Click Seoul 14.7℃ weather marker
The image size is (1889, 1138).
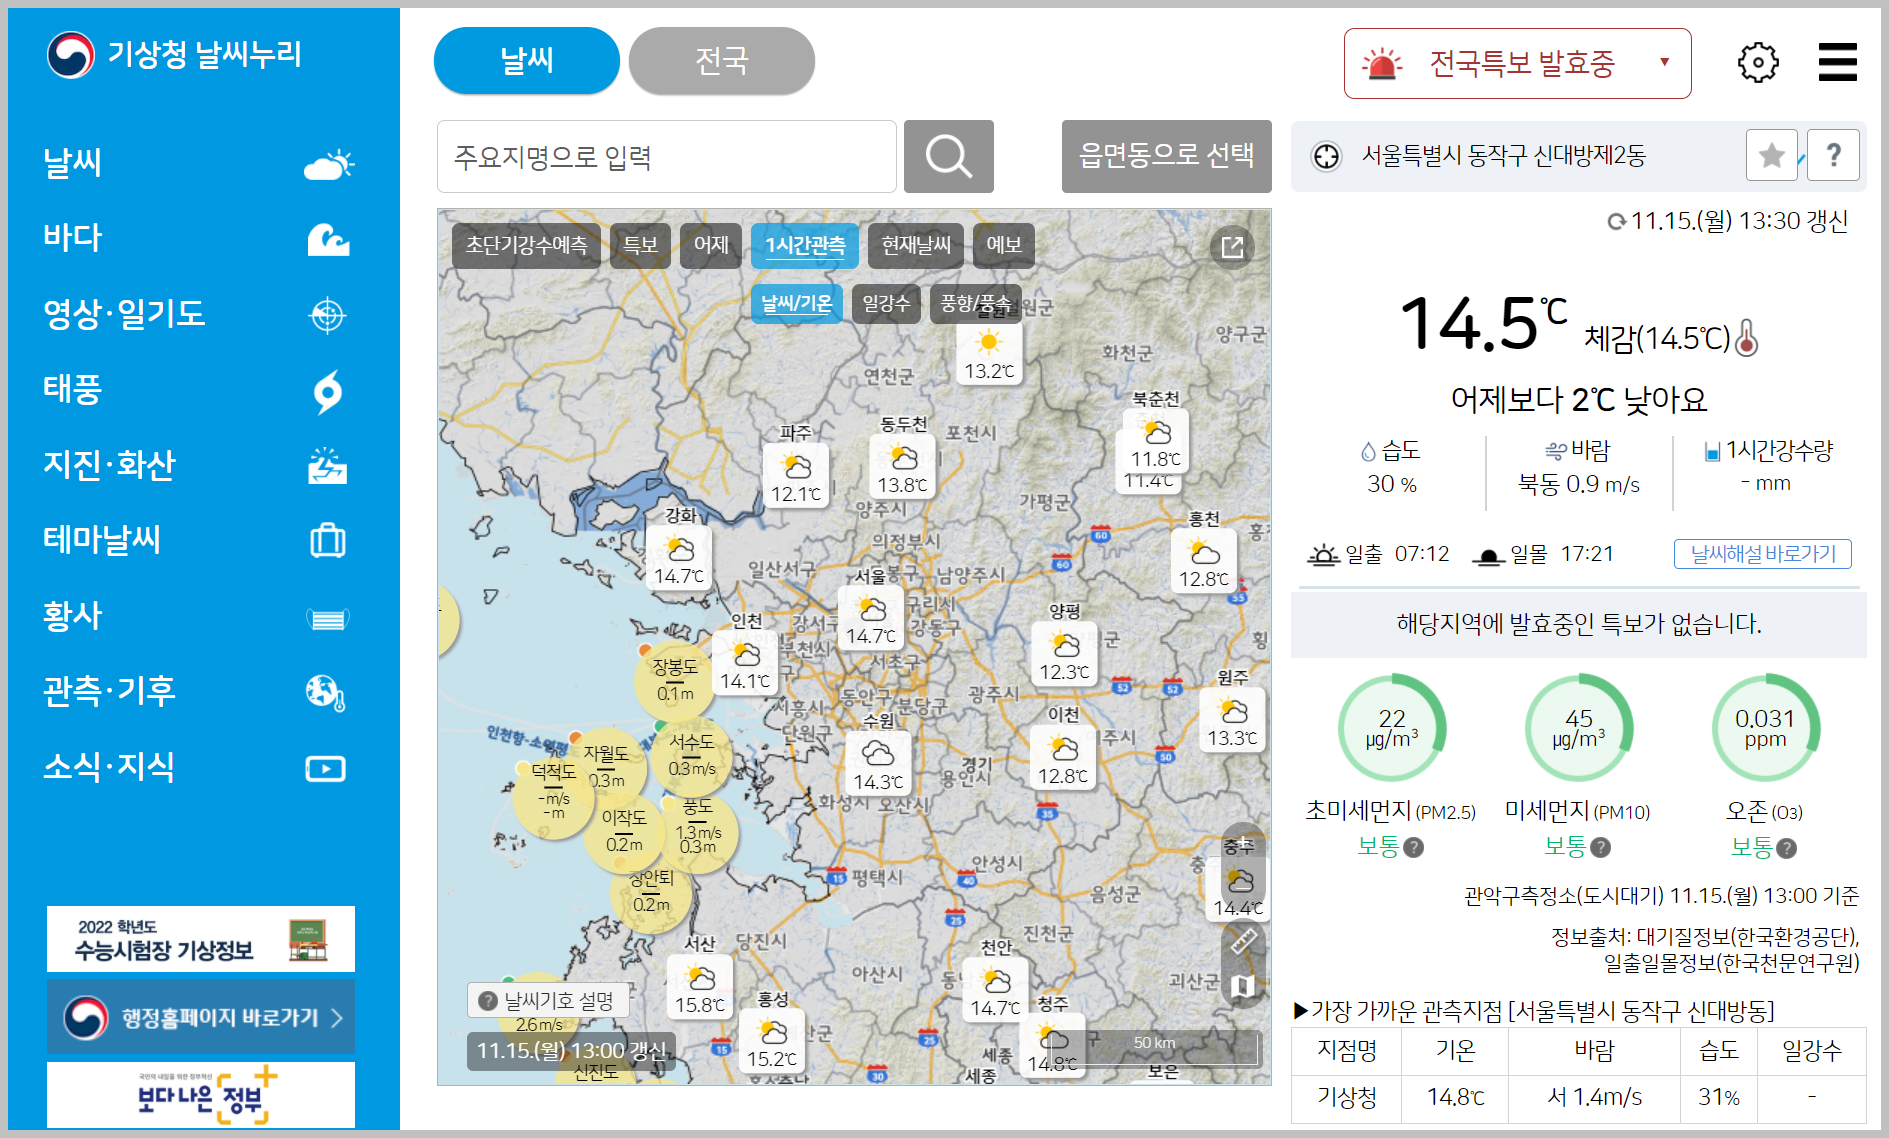tap(871, 620)
